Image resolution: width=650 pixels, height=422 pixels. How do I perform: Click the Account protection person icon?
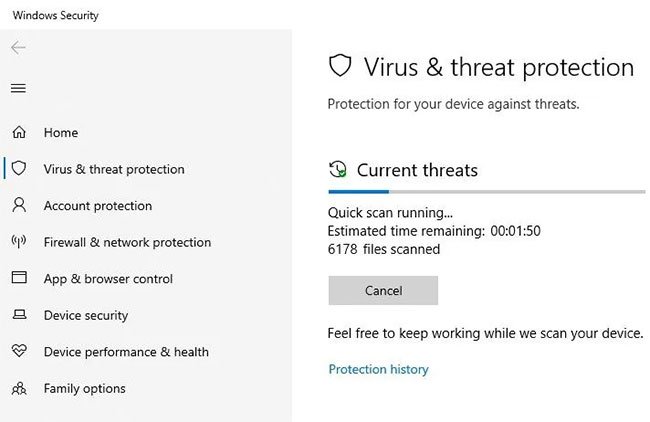pyautogui.click(x=19, y=205)
